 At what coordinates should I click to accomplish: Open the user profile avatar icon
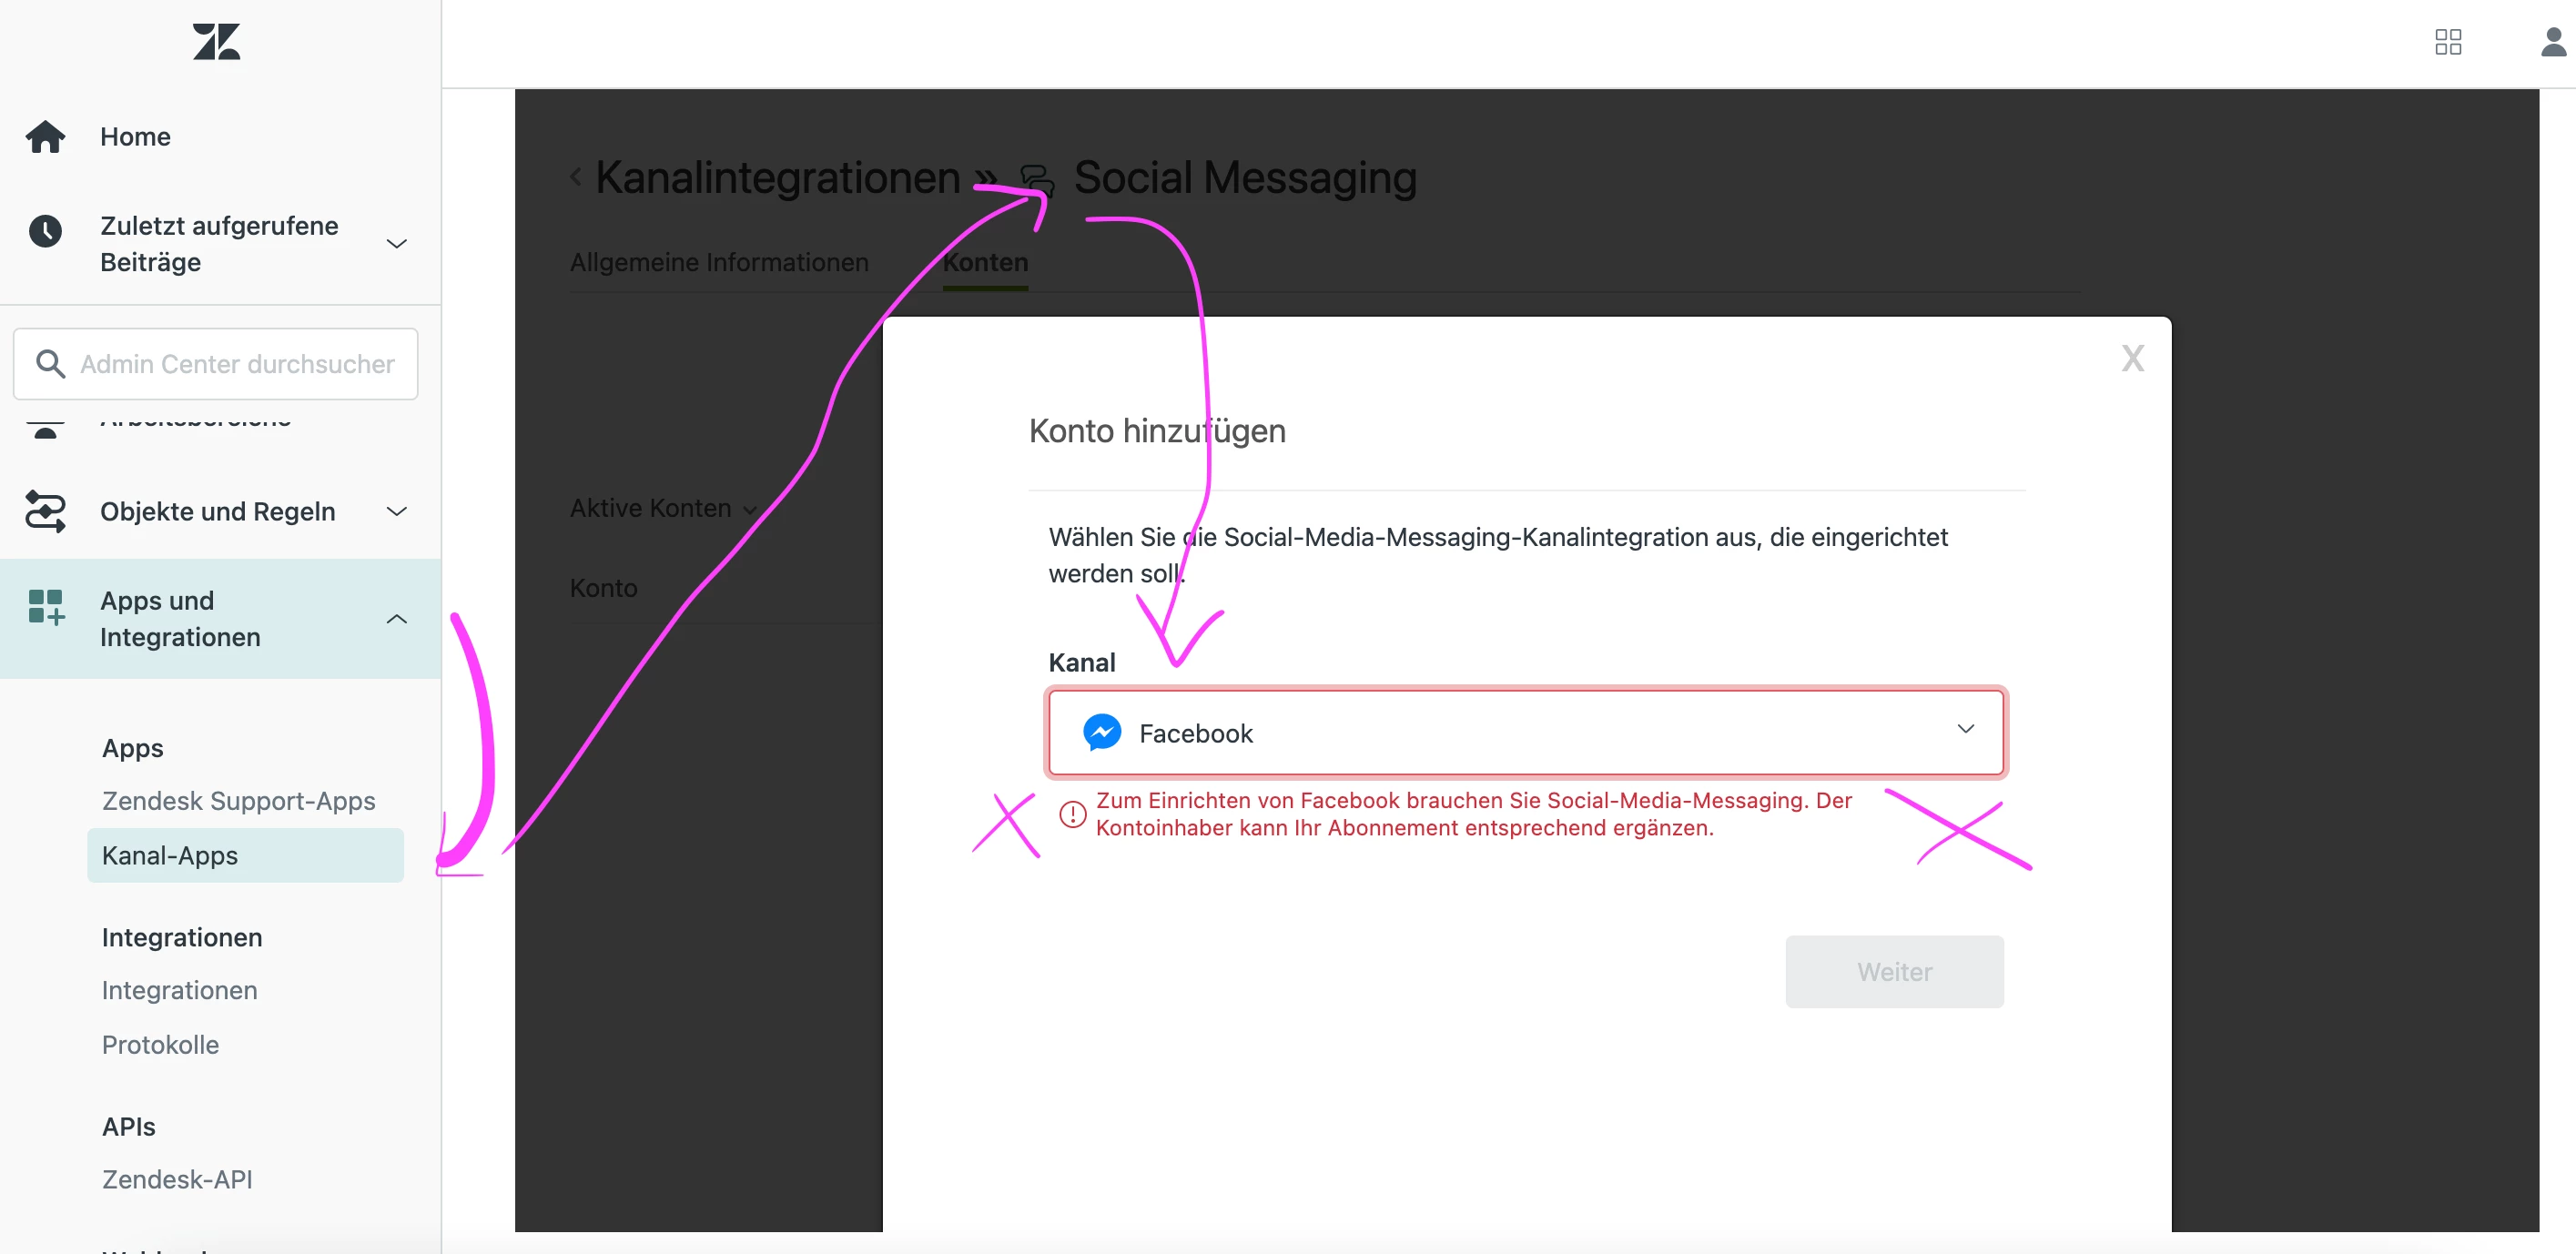(2553, 42)
